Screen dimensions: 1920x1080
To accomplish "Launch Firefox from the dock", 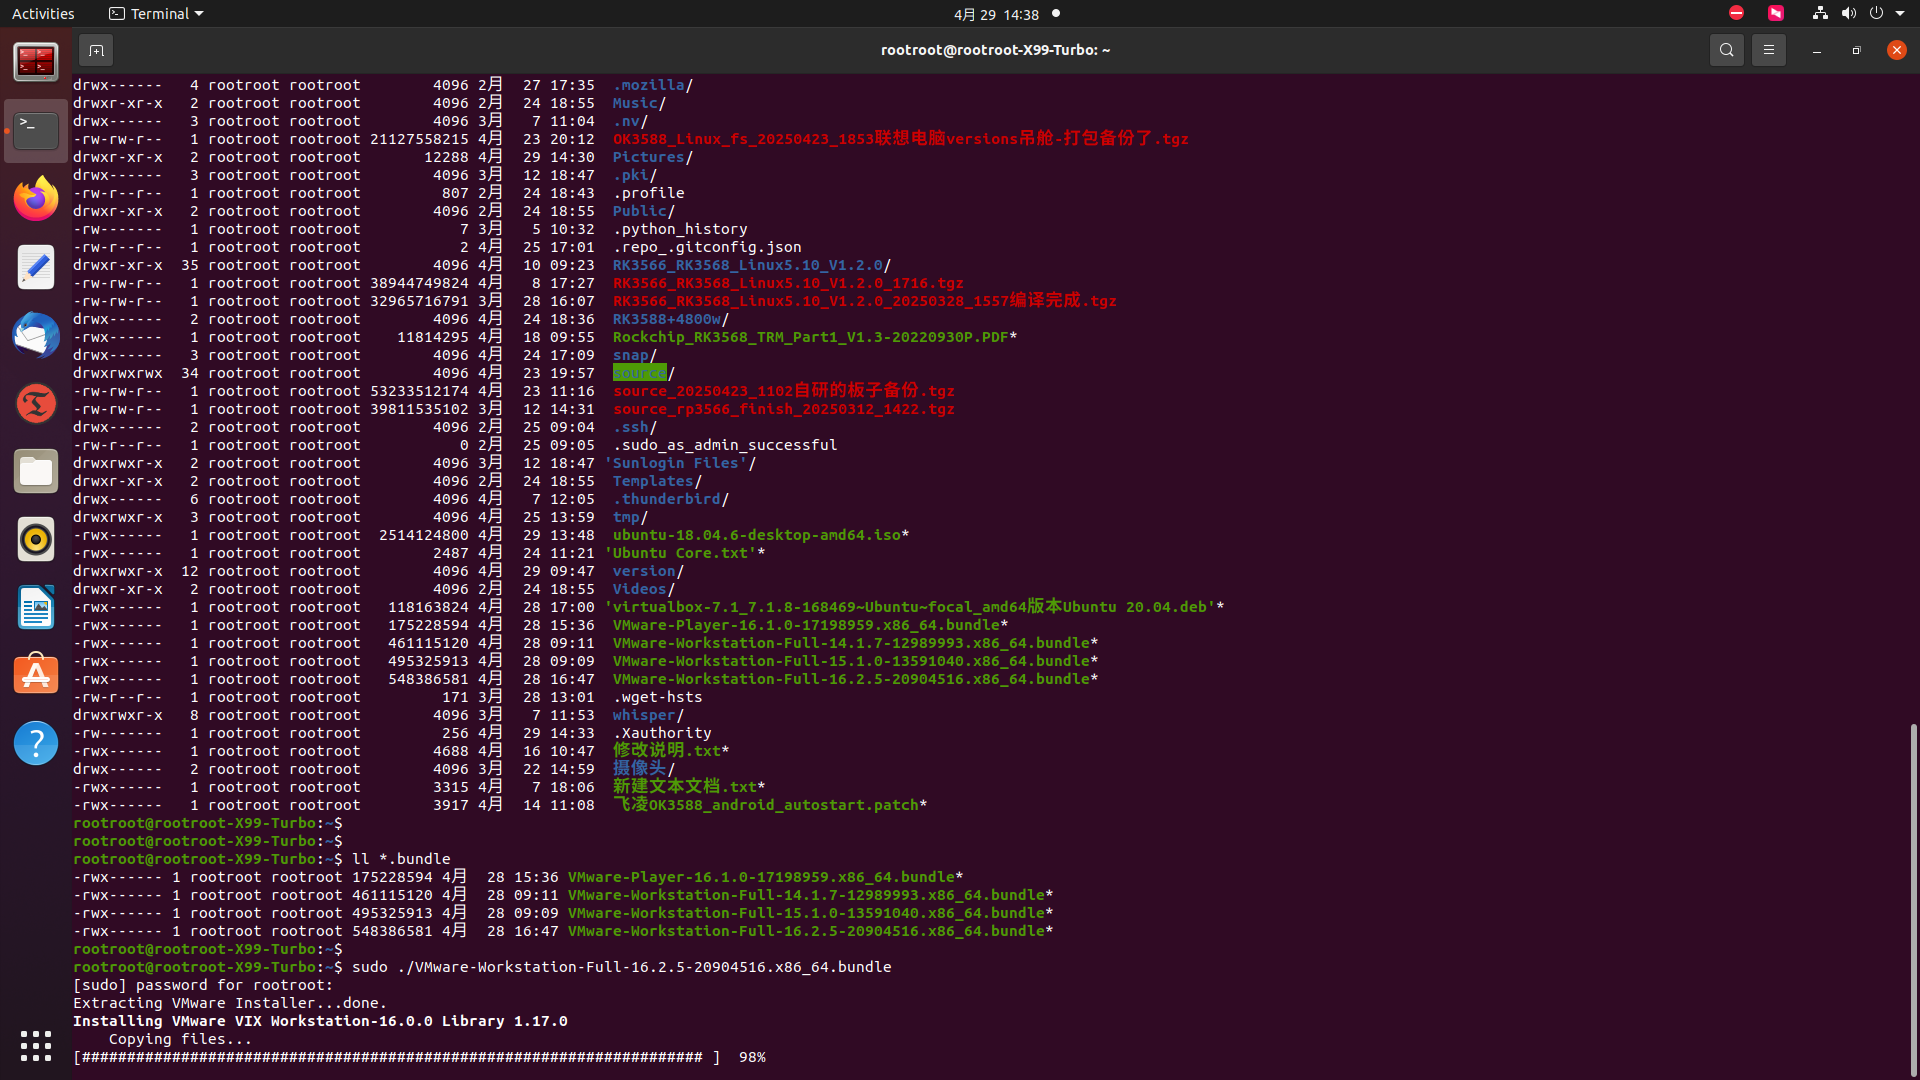I will click(x=36, y=199).
